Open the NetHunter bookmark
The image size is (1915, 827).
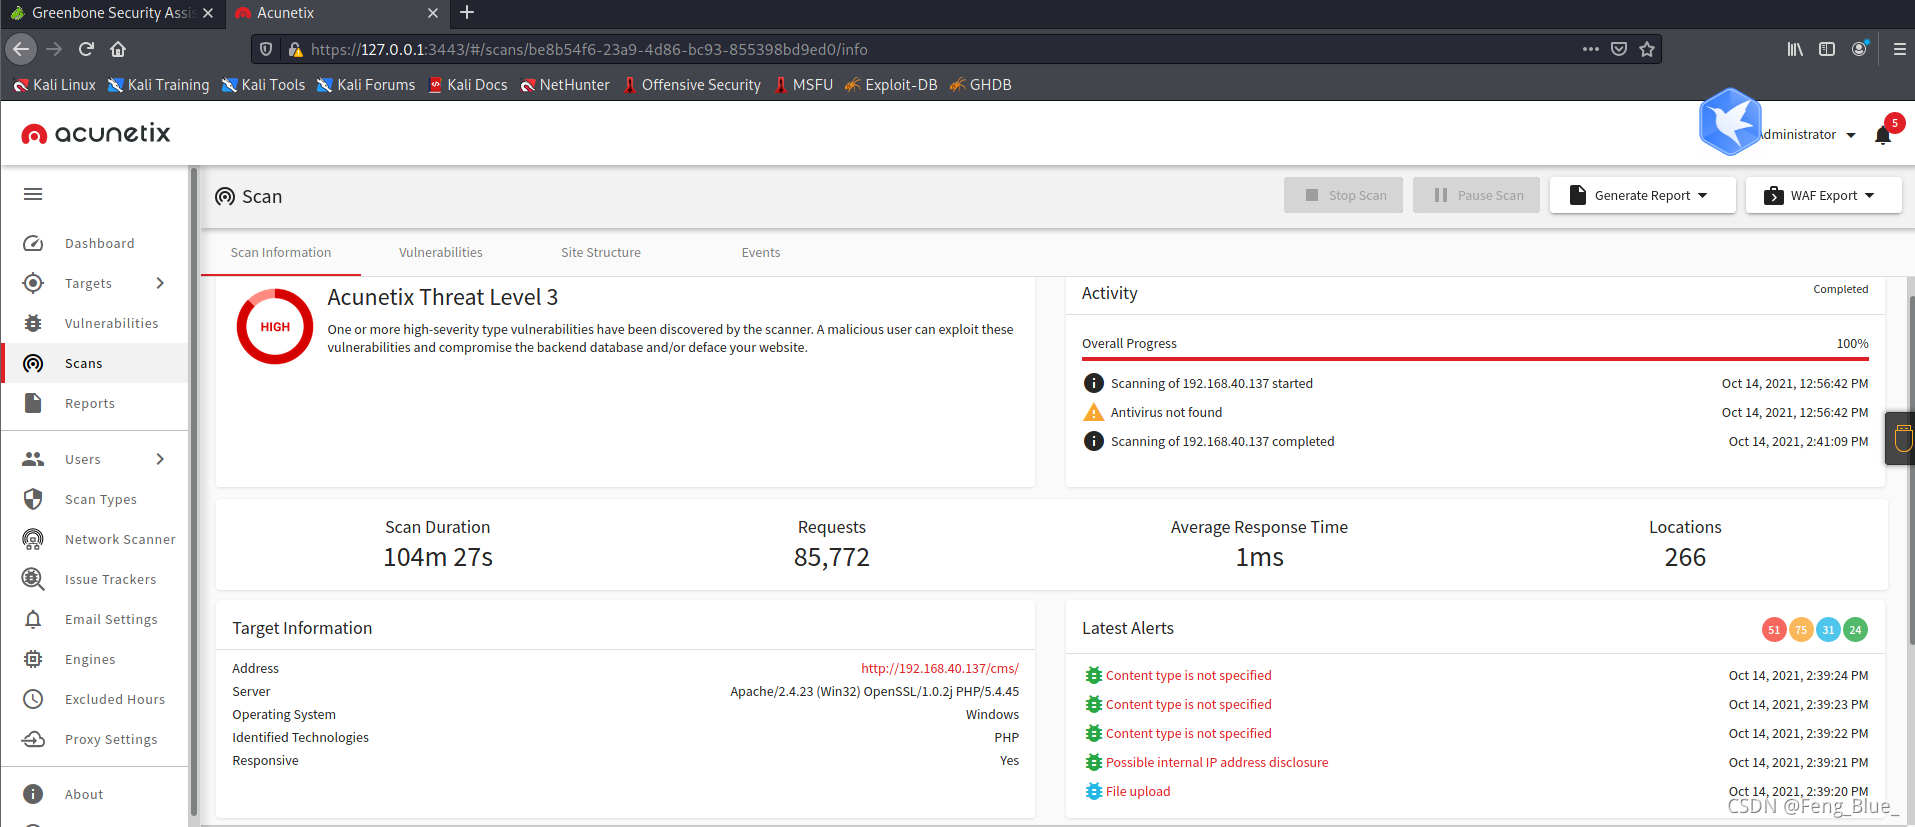coord(565,85)
